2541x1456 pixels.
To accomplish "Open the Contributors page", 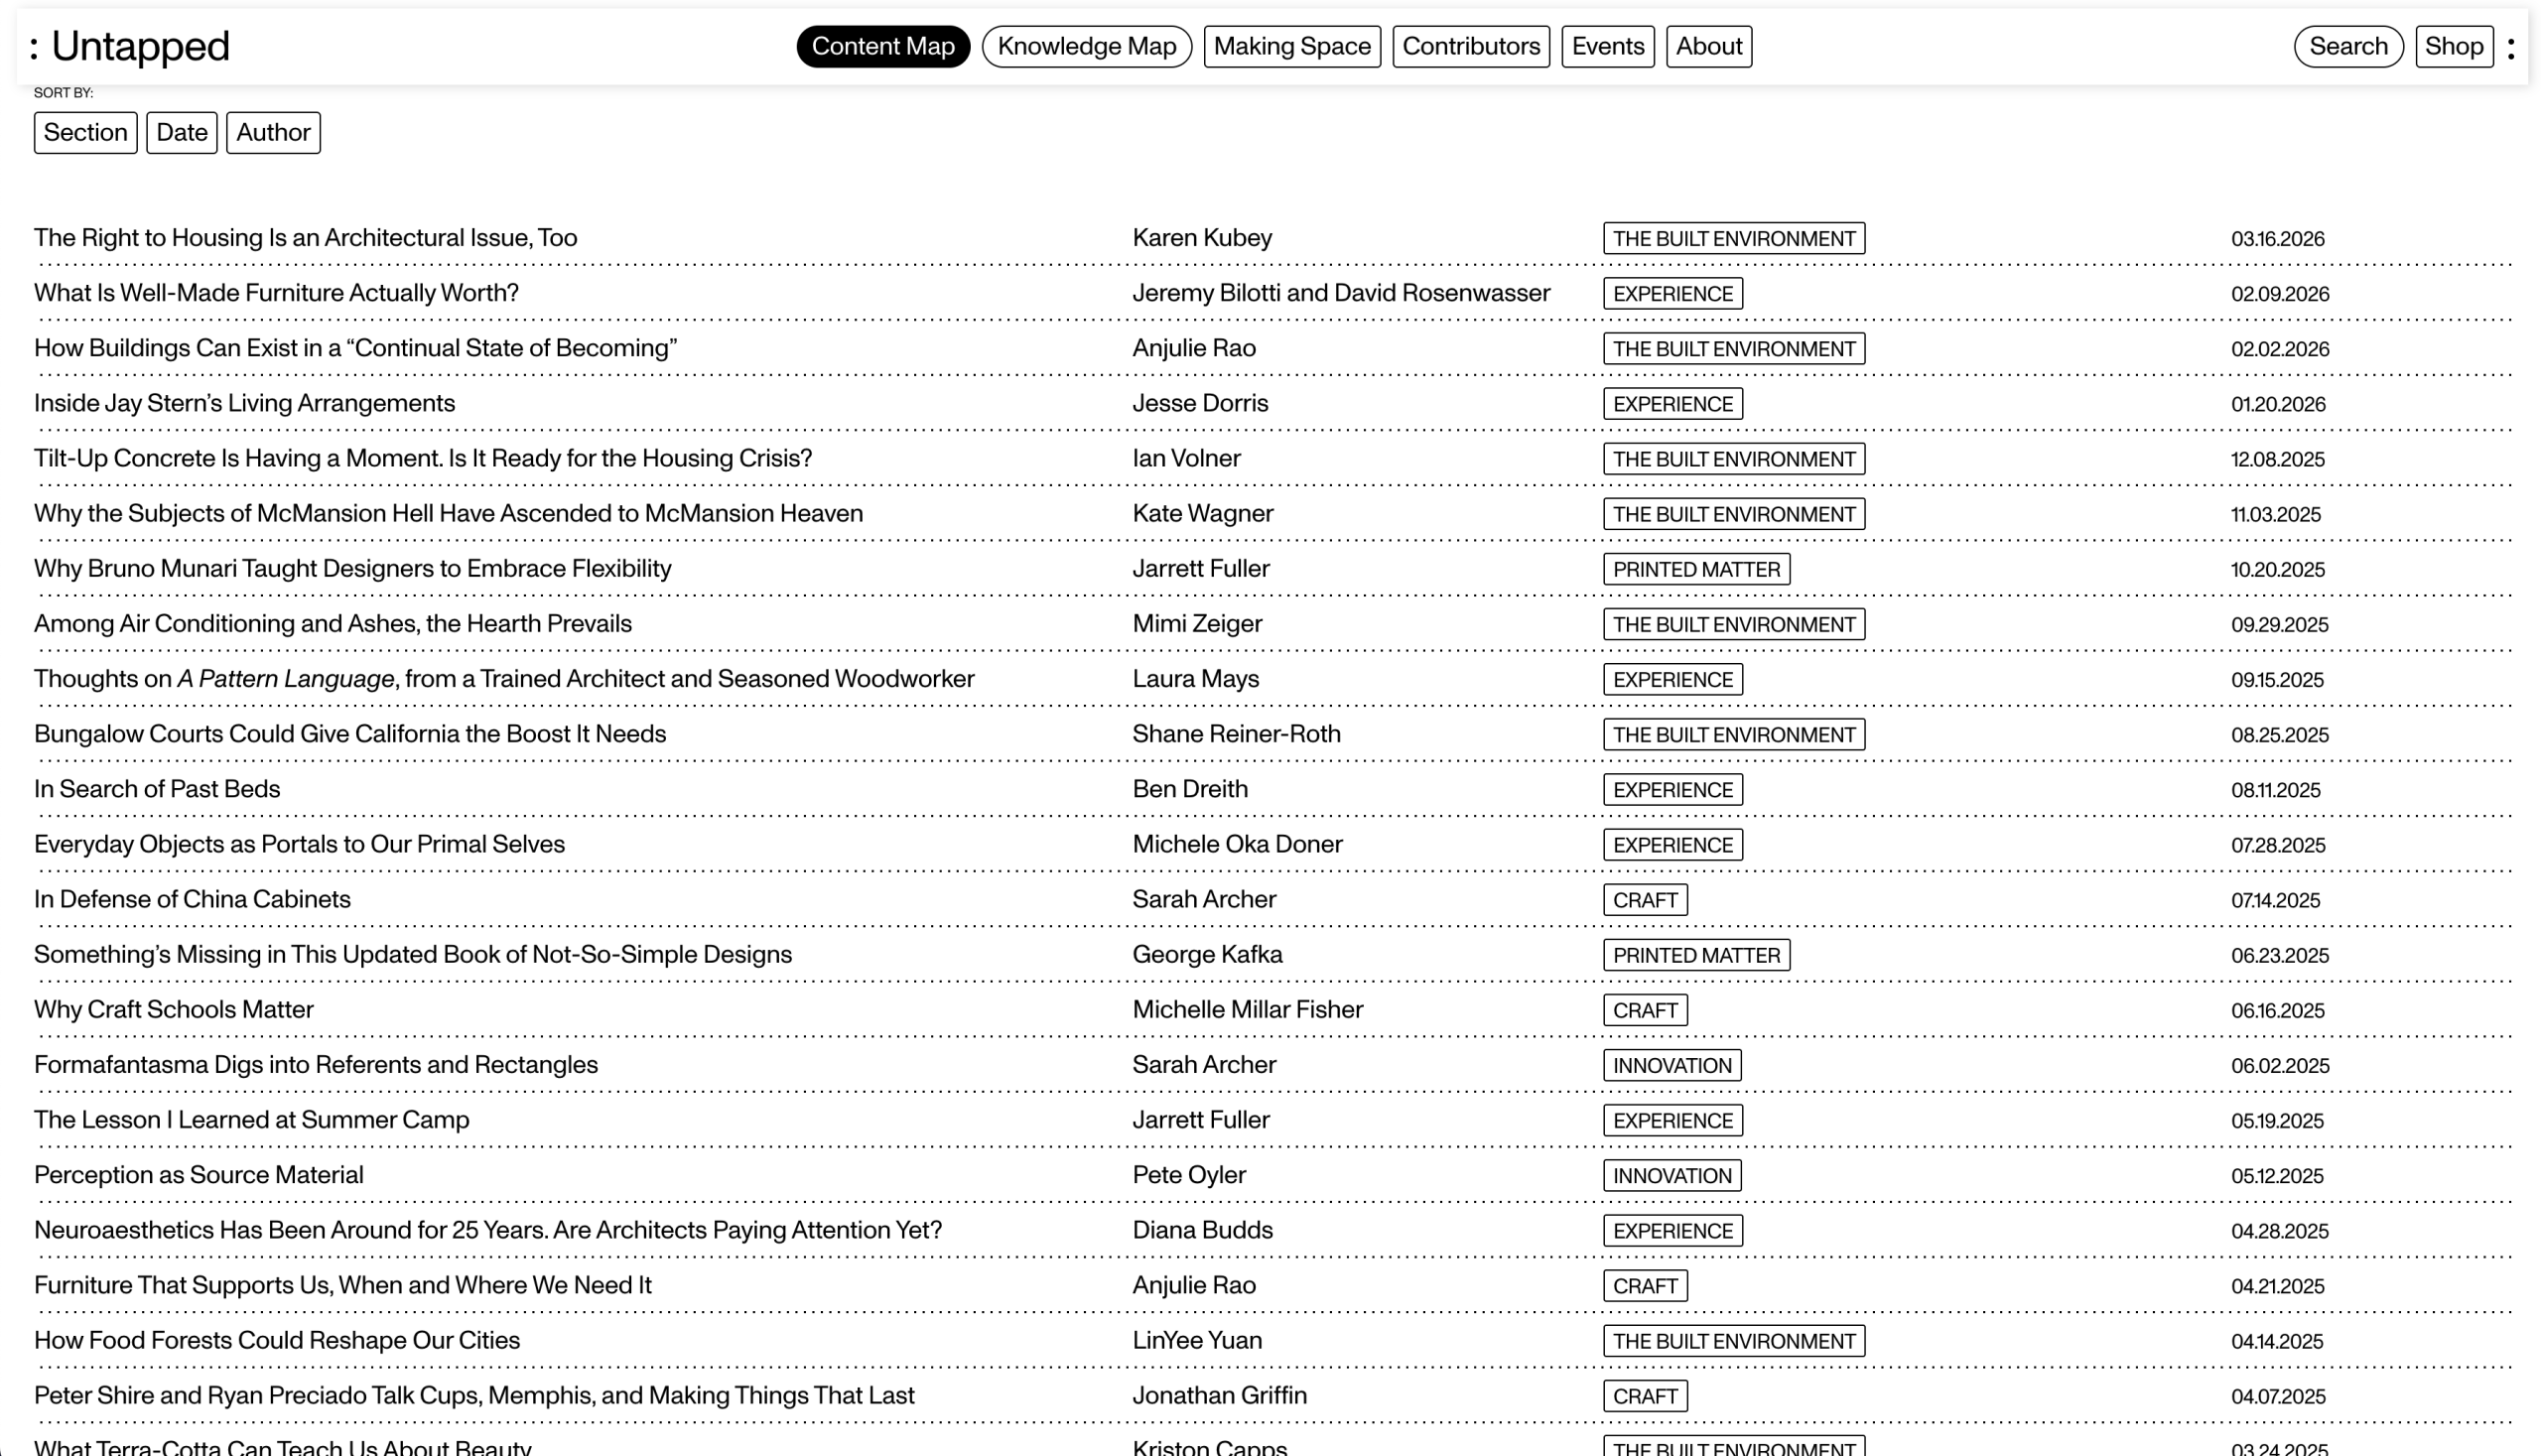I will 1470,46.
